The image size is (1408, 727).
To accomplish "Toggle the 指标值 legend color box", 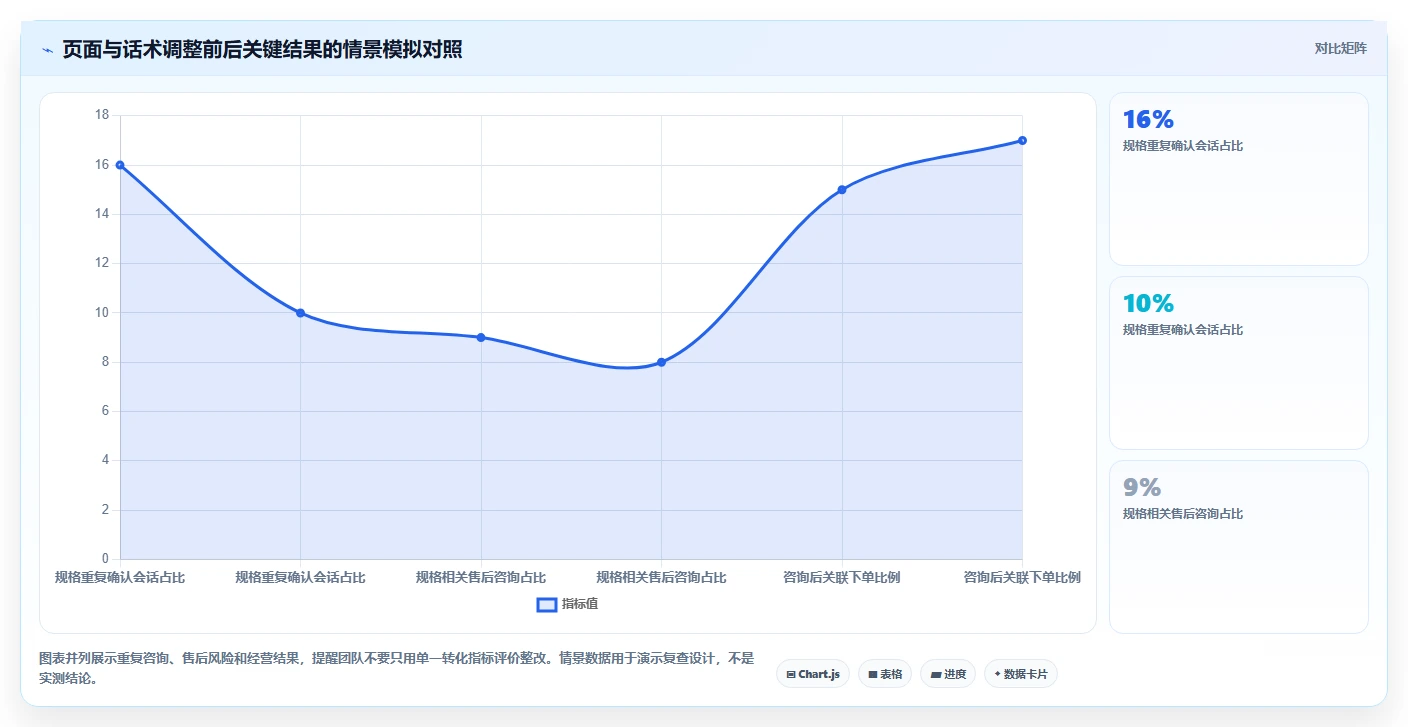I will (547, 604).
